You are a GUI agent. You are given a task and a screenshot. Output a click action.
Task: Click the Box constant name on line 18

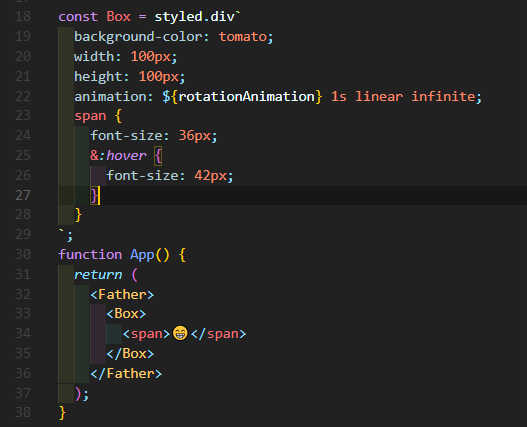118,17
